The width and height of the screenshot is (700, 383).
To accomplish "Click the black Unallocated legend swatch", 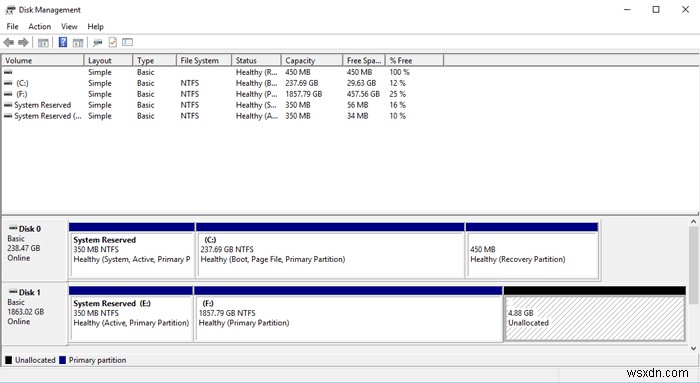I will [x=8, y=360].
